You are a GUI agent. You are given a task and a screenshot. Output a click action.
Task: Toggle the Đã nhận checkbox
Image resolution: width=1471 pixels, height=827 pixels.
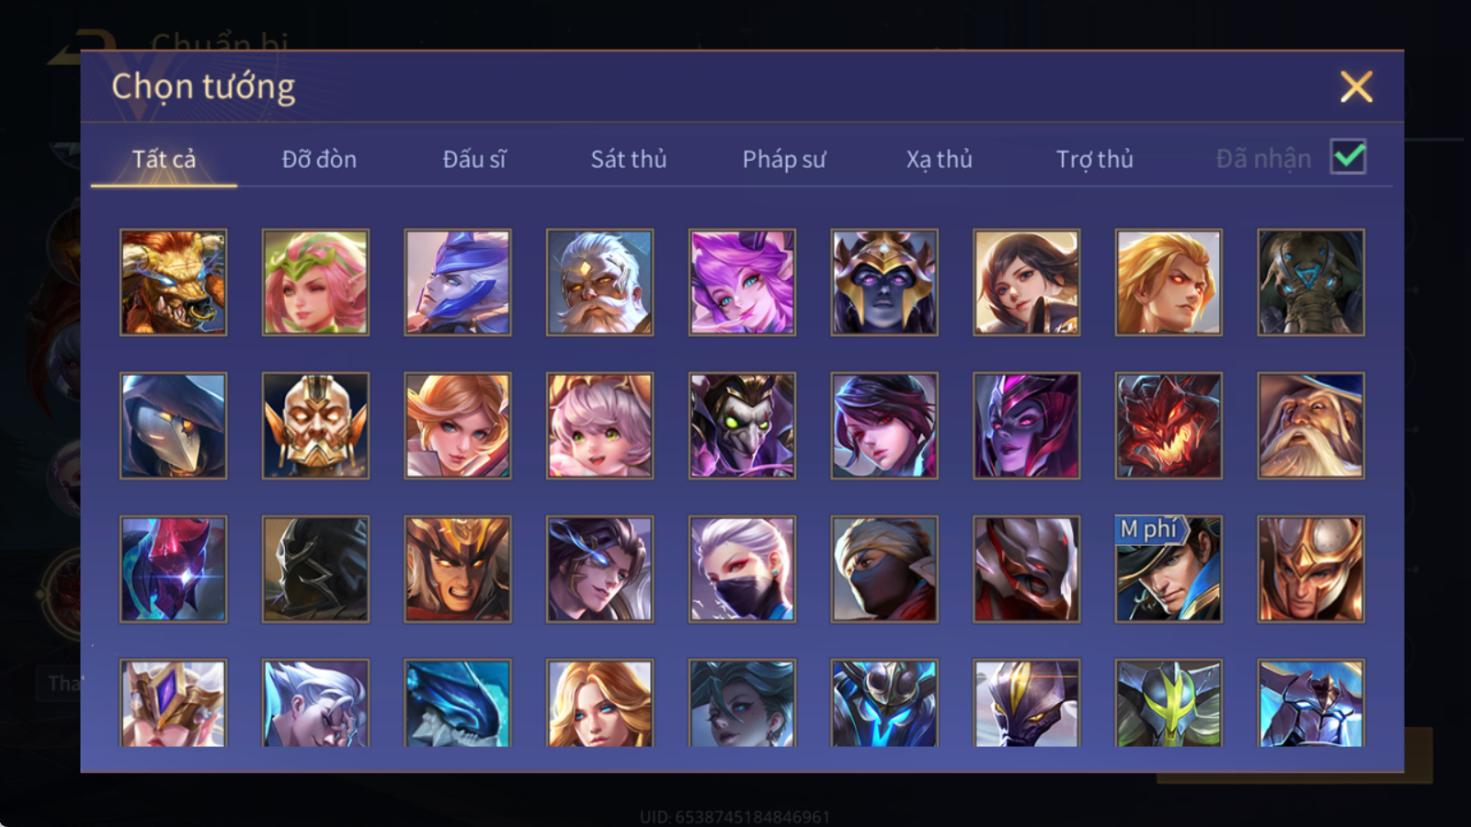tap(1348, 157)
